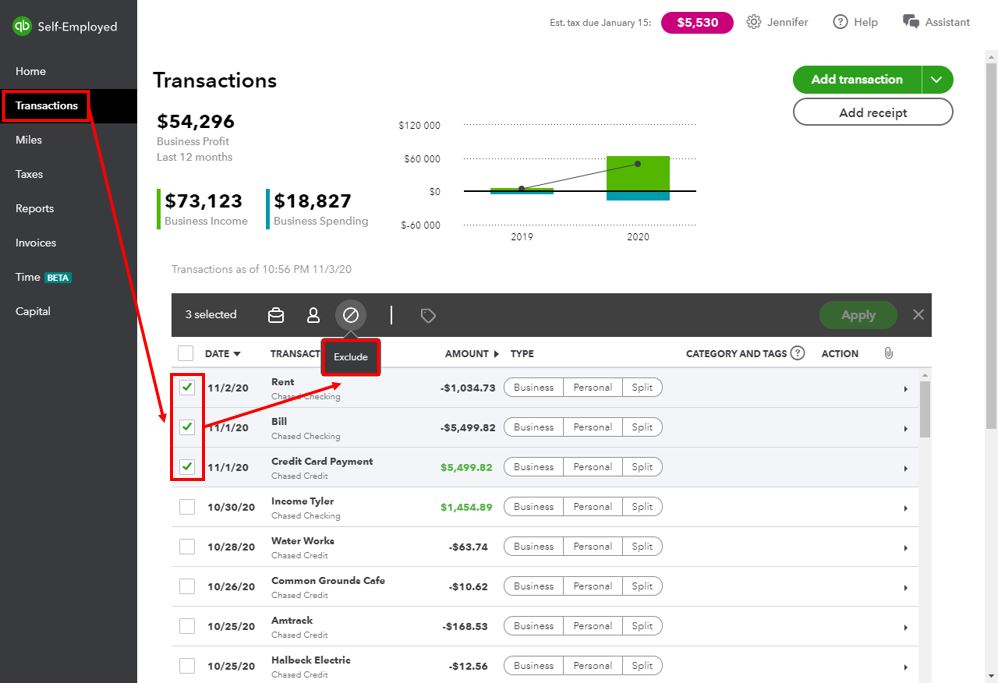Mark Halbeck Electric as Personal
The image size is (998, 683).
point(593,666)
